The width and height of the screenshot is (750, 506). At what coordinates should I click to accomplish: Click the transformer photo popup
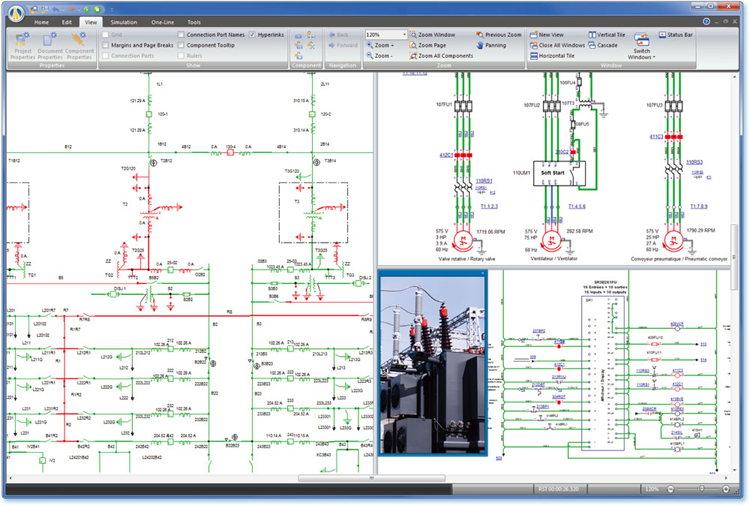pyautogui.click(x=432, y=363)
